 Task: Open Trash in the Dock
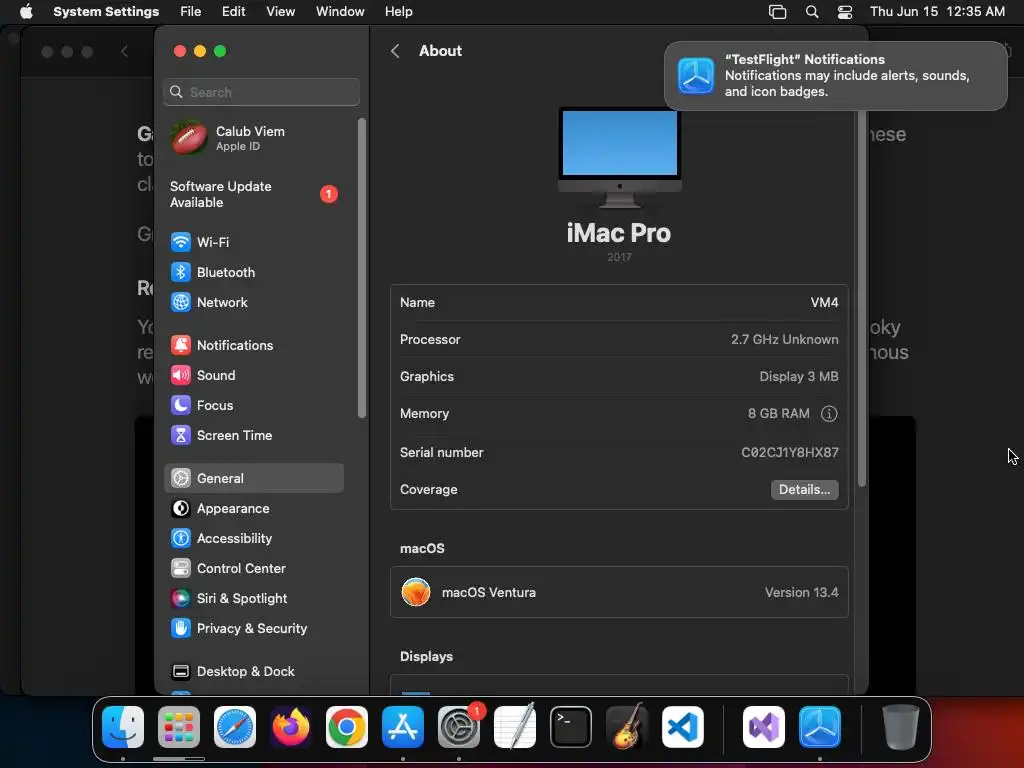901,727
